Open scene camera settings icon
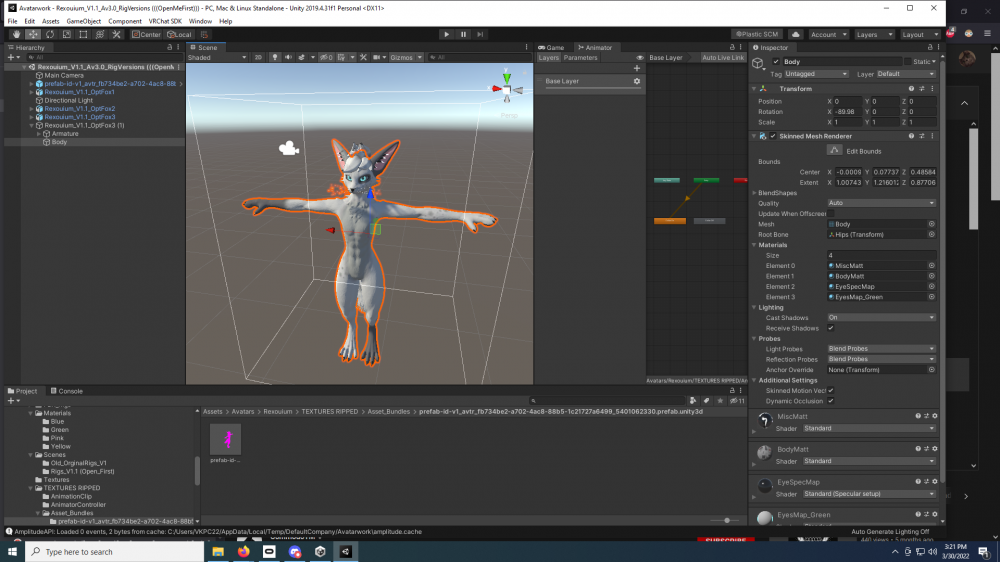Image resolution: width=1000 pixels, height=562 pixels. 378,57
